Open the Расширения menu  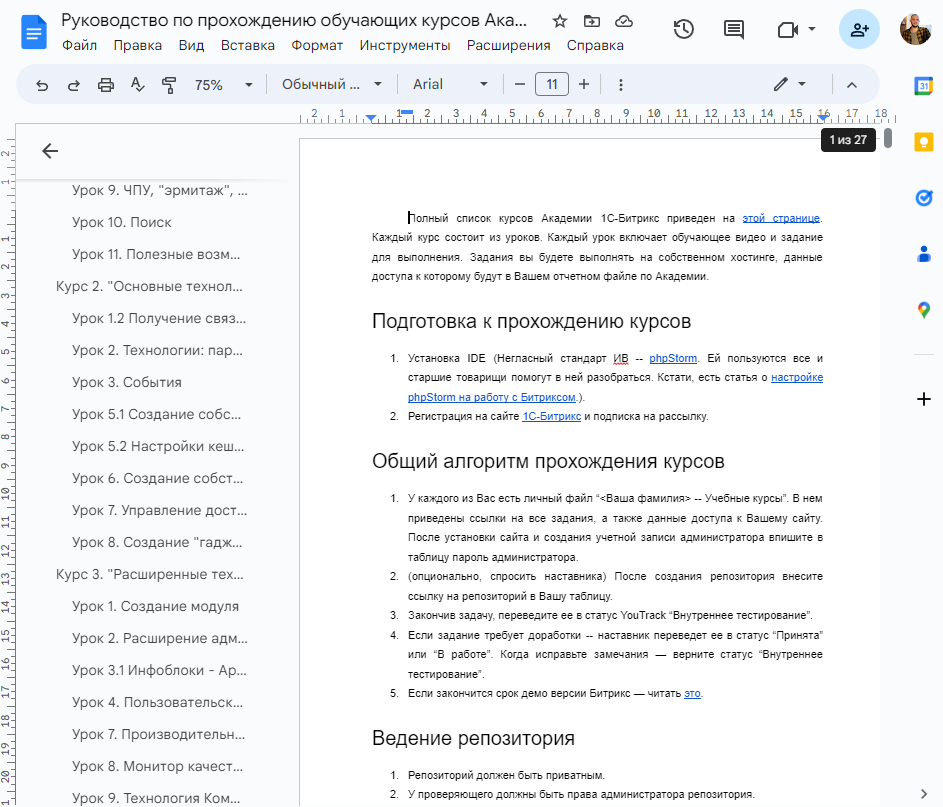(508, 46)
